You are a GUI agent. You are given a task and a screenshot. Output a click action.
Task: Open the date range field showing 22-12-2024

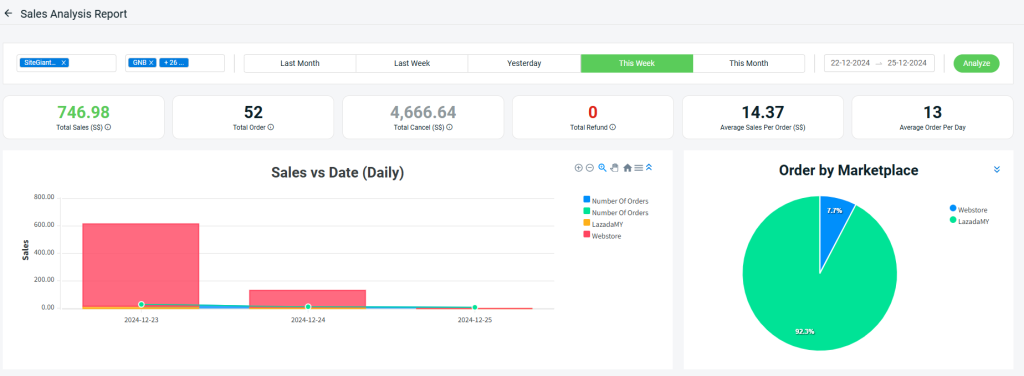(x=879, y=63)
